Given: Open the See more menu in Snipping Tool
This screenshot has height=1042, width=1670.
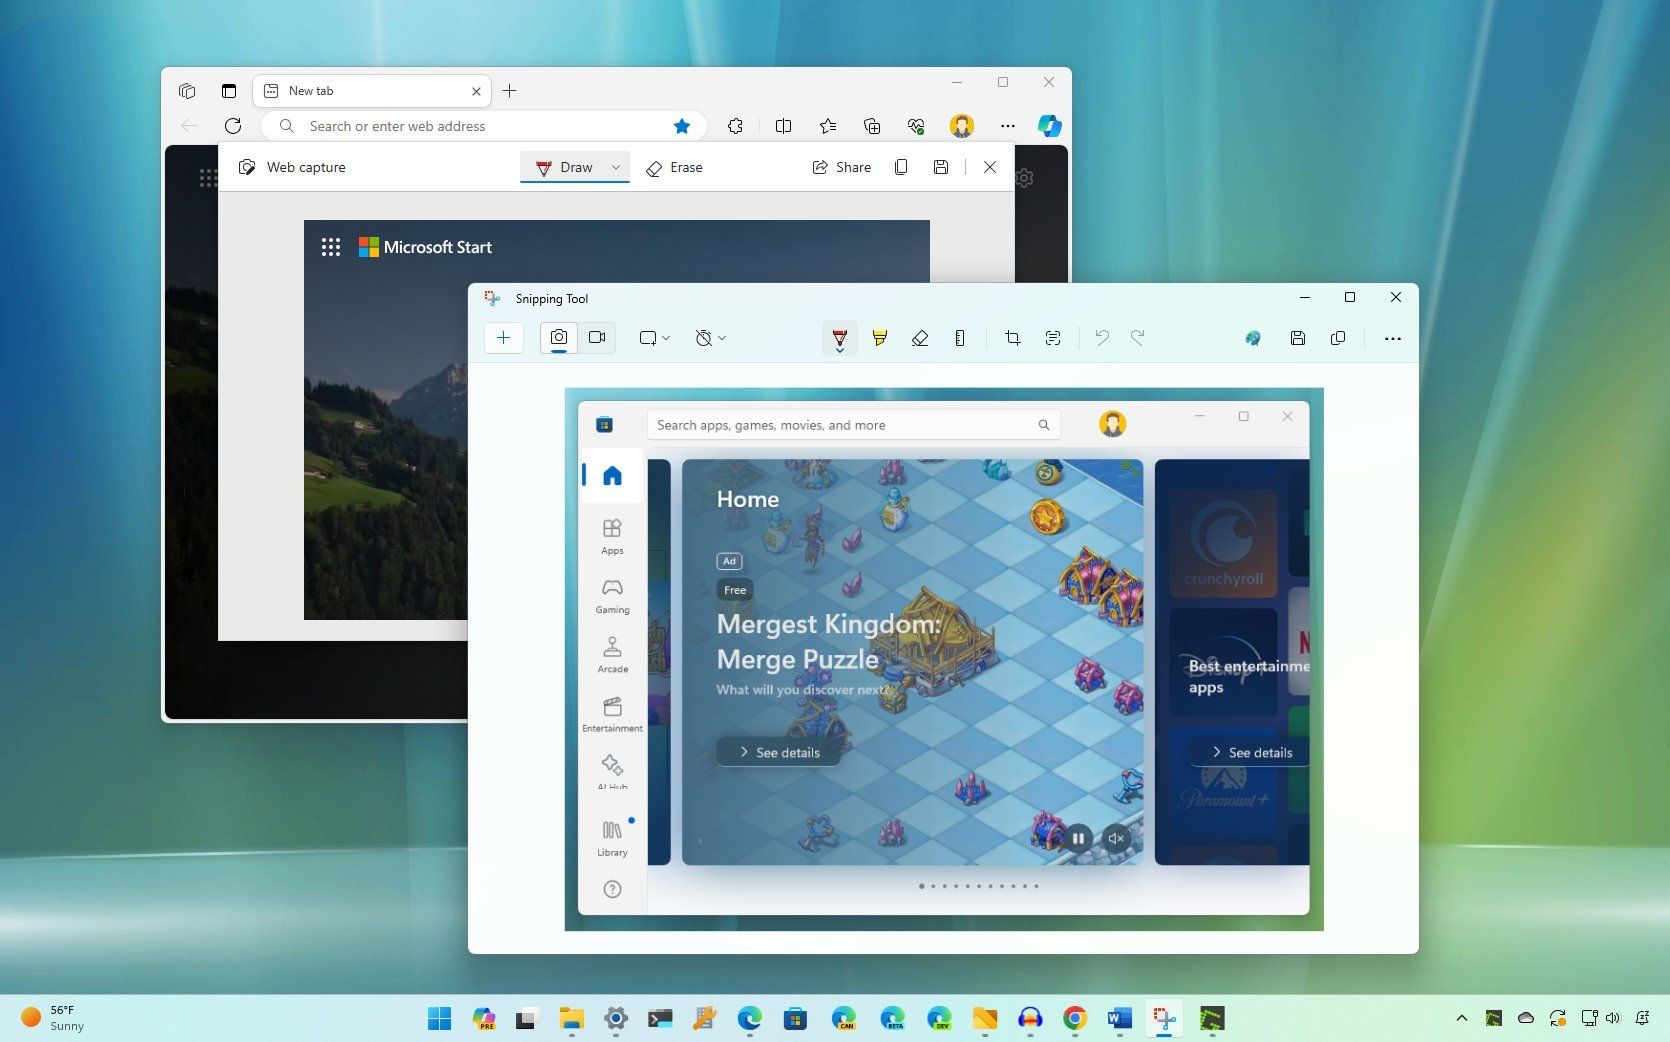Looking at the screenshot, I should (x=1393, y=338).
